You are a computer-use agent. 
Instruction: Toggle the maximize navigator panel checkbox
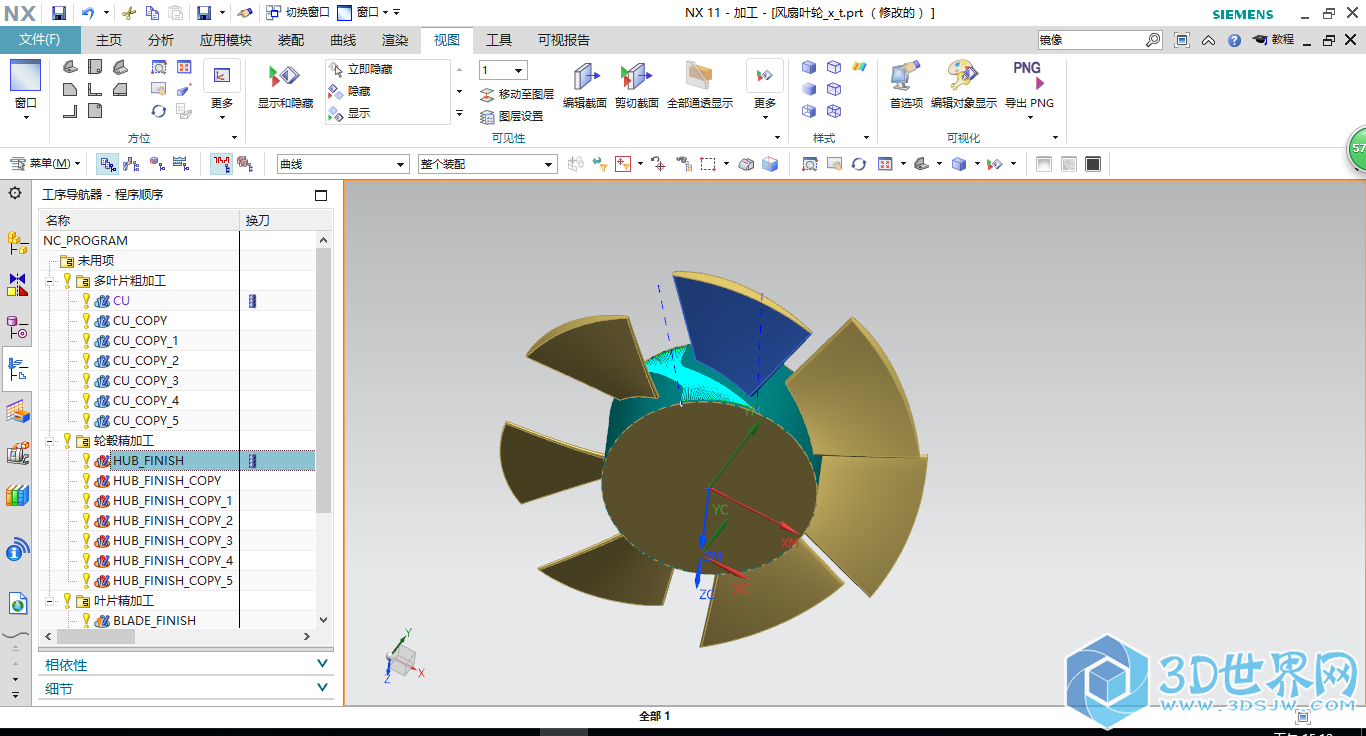[x=321, y=195]
